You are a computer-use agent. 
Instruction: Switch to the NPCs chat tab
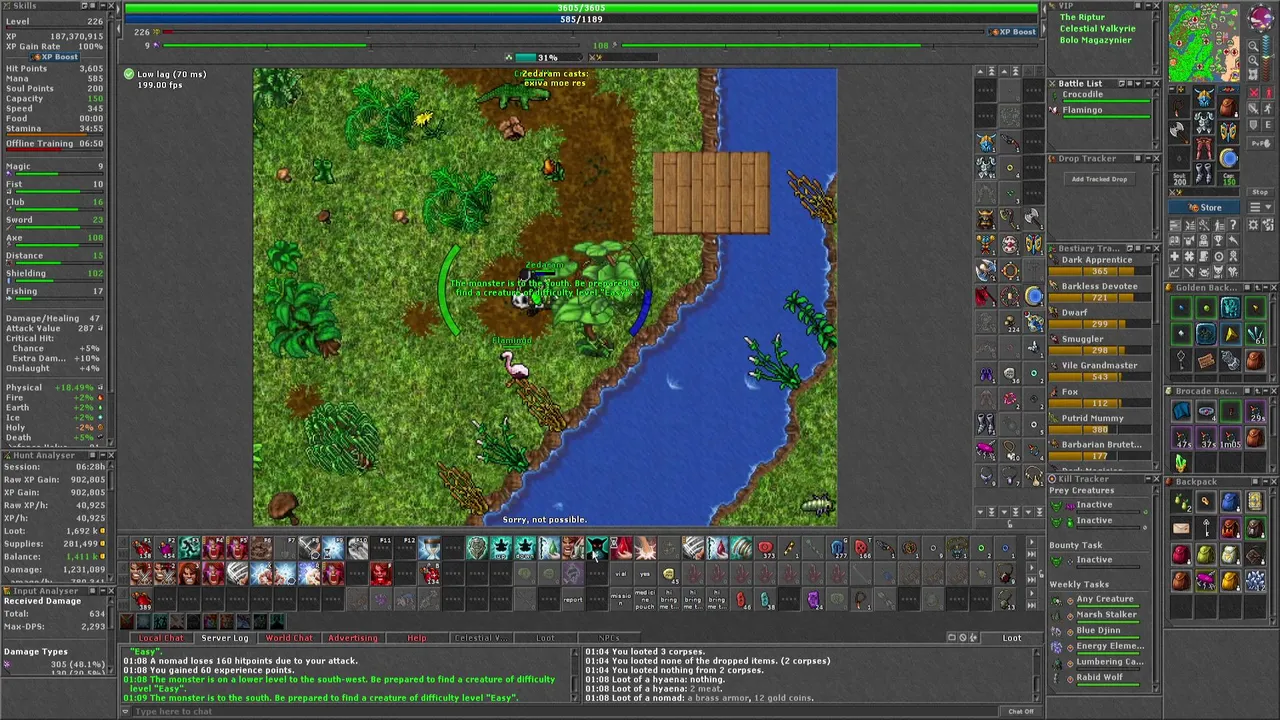coord(609,638)
